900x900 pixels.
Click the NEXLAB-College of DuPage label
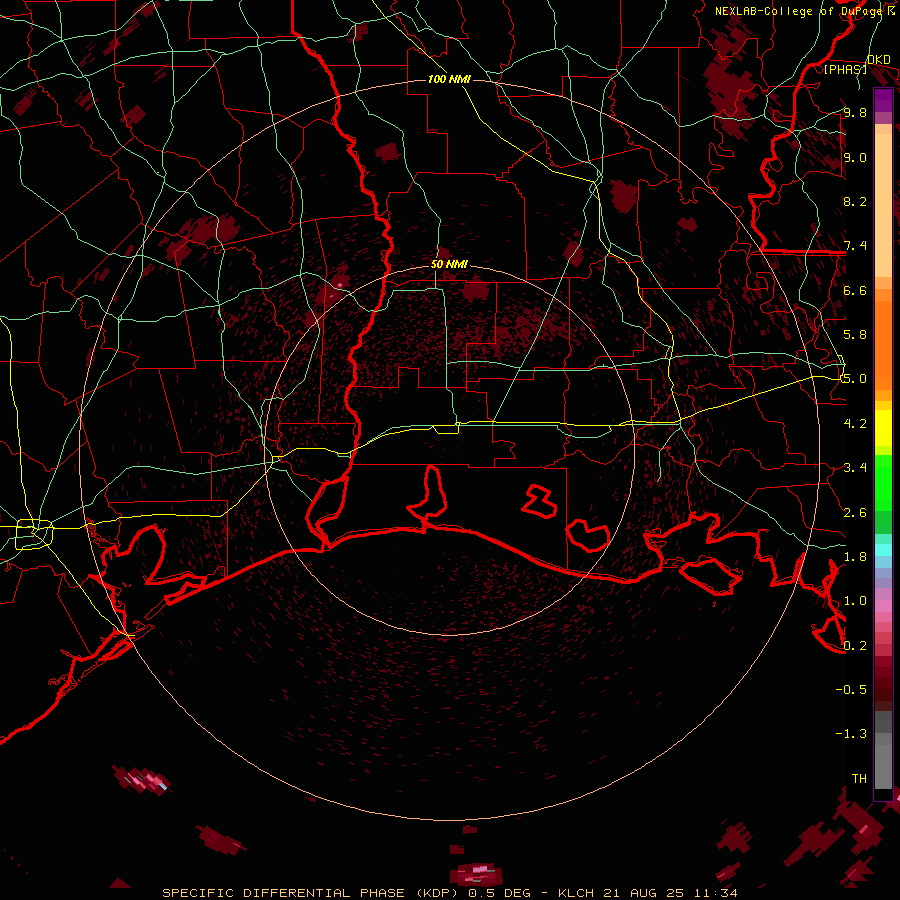(799, 11)
